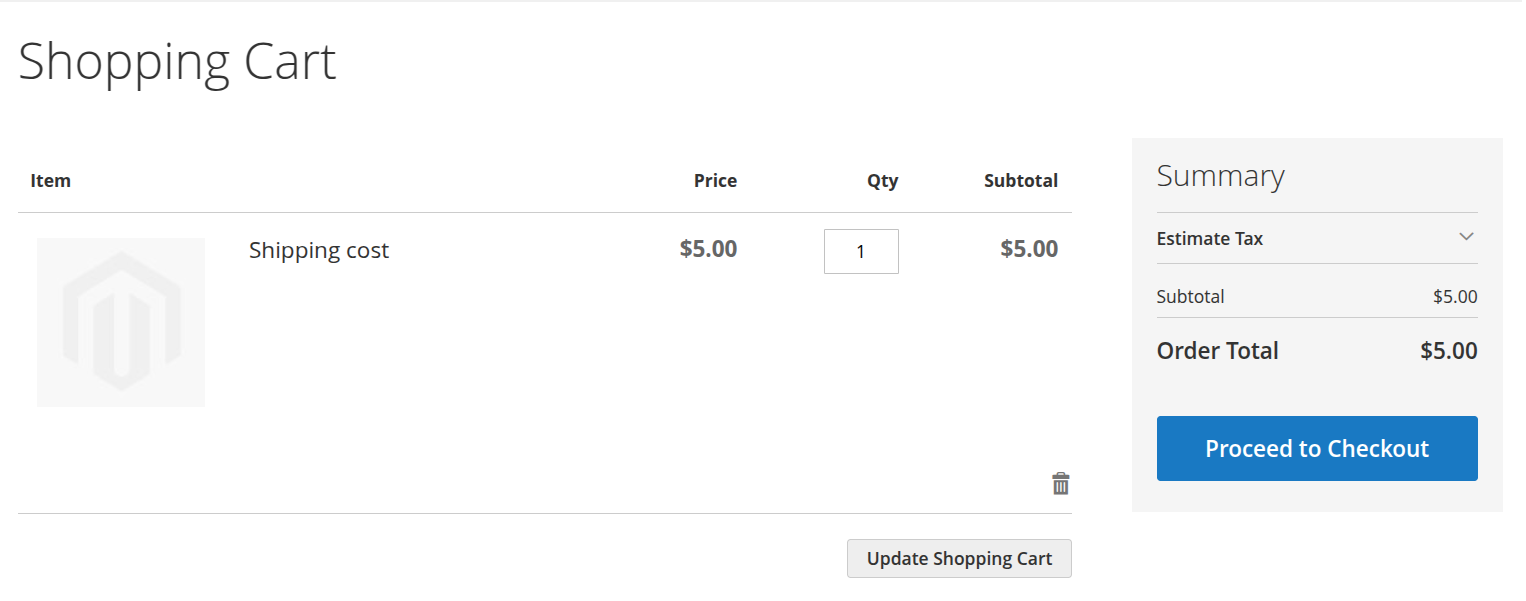The height and width of the screenshot is (601, 1526).
Task: Click the Price column header
Action: [715, 181]
